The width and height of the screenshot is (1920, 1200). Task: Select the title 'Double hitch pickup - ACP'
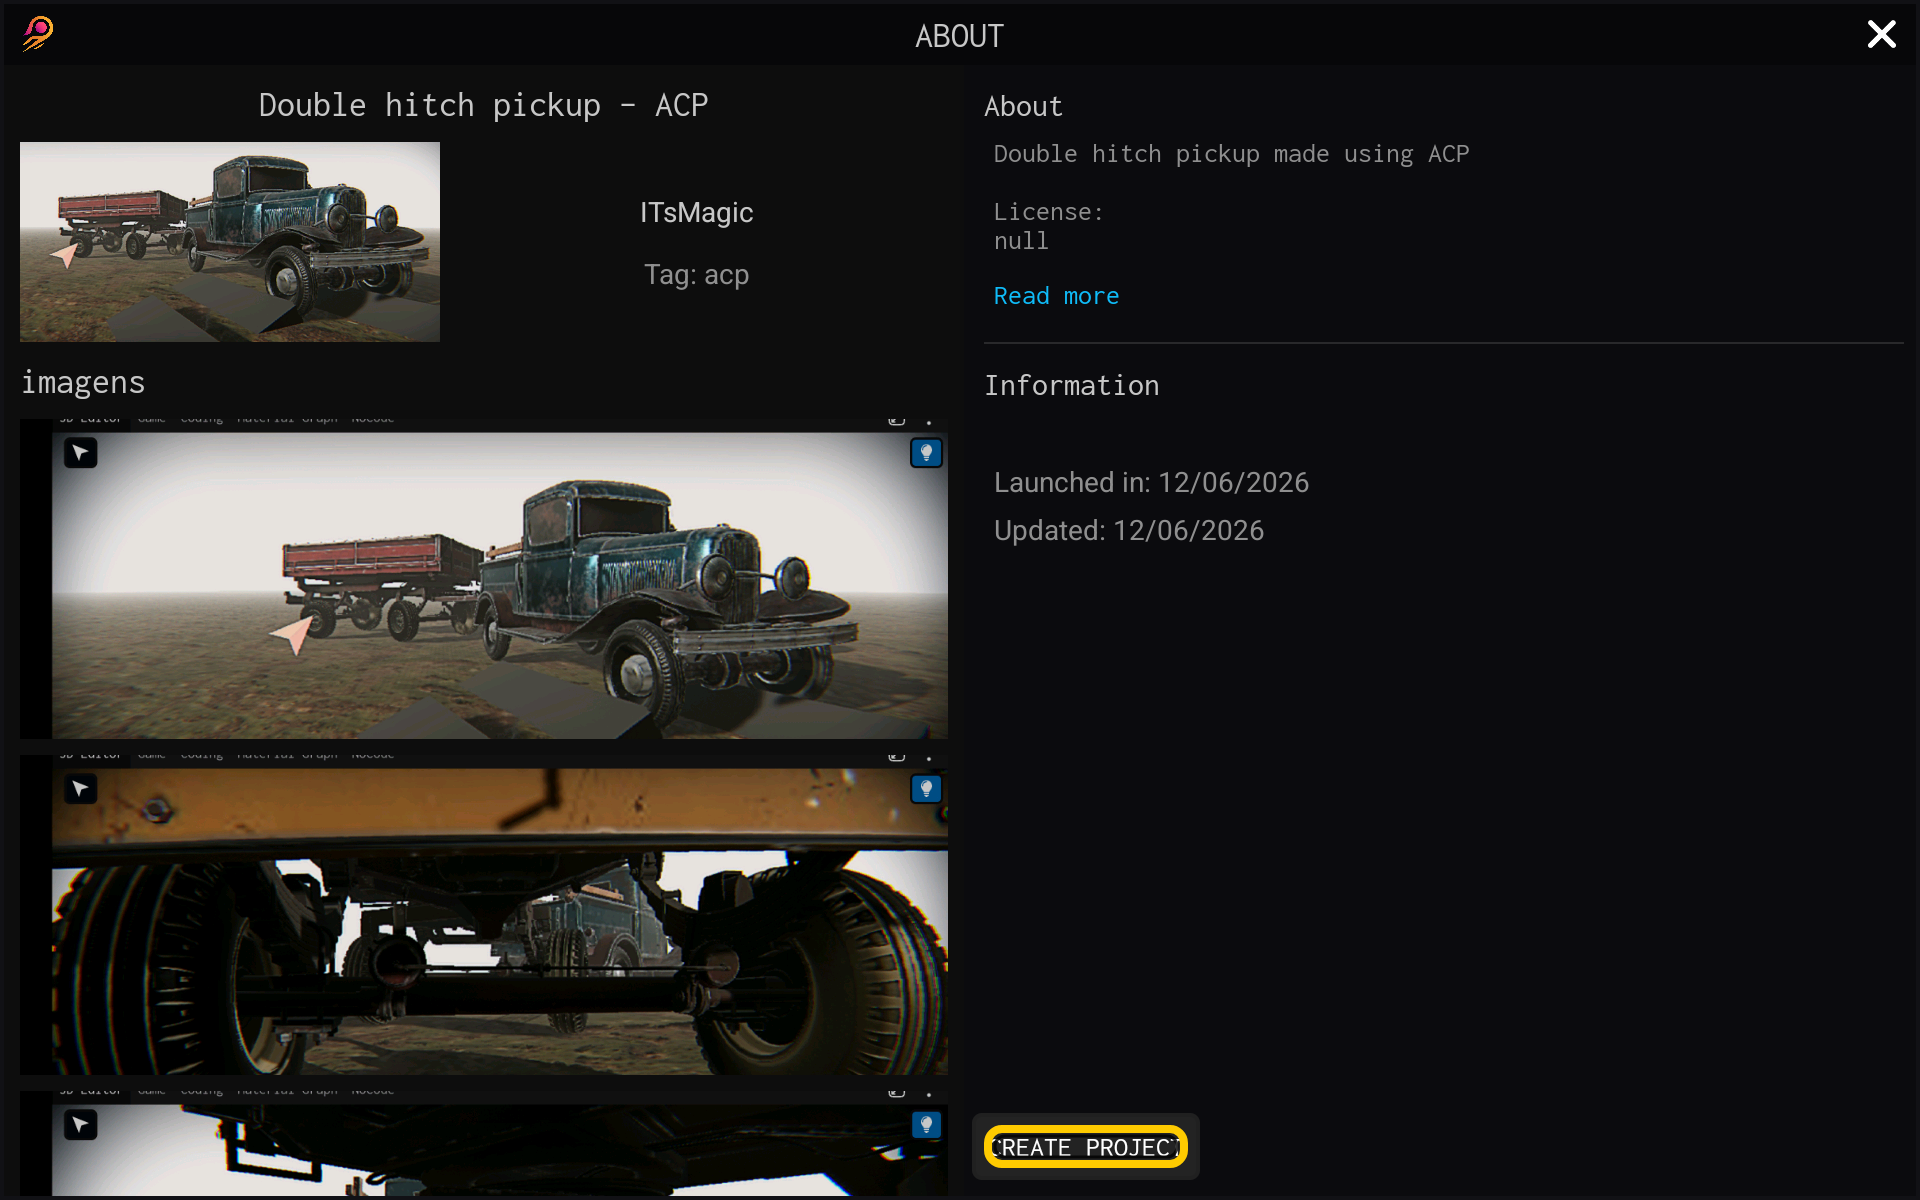pos(484,105)
